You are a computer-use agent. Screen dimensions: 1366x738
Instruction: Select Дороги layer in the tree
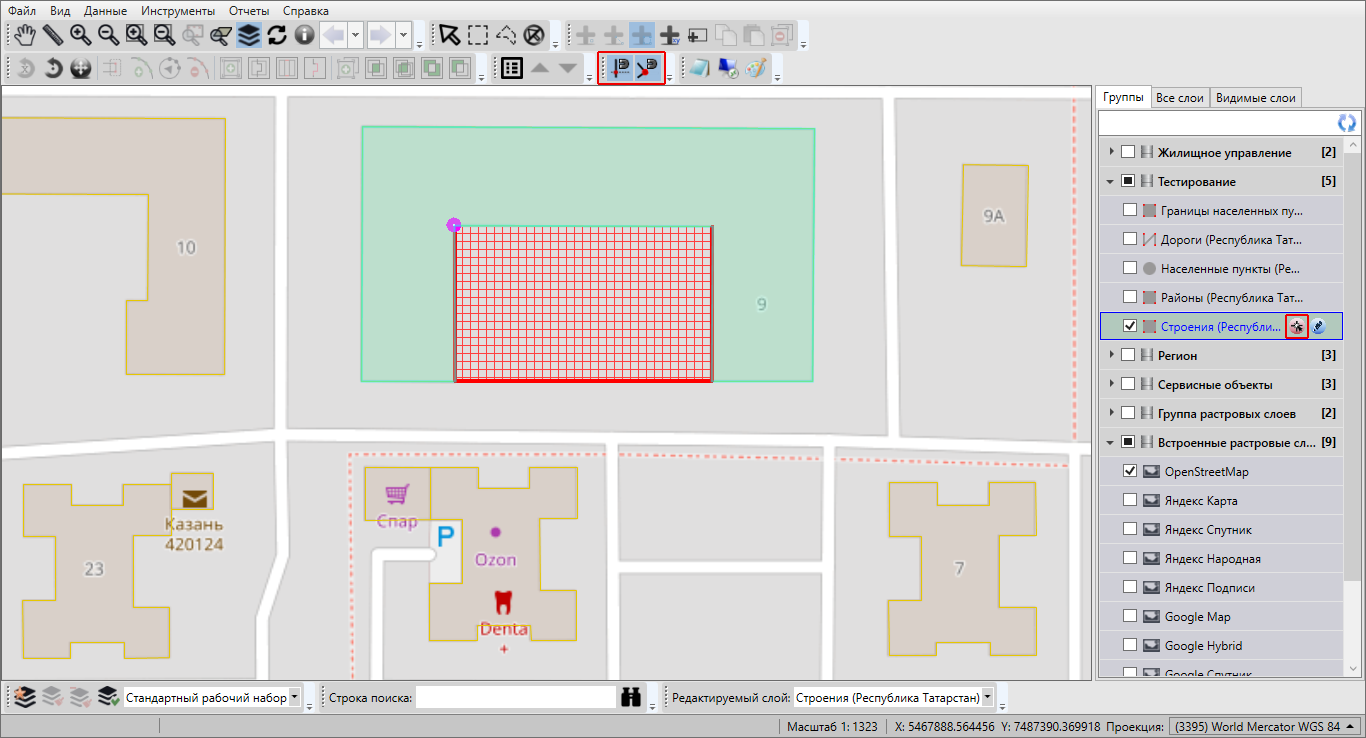(1230, 240)
